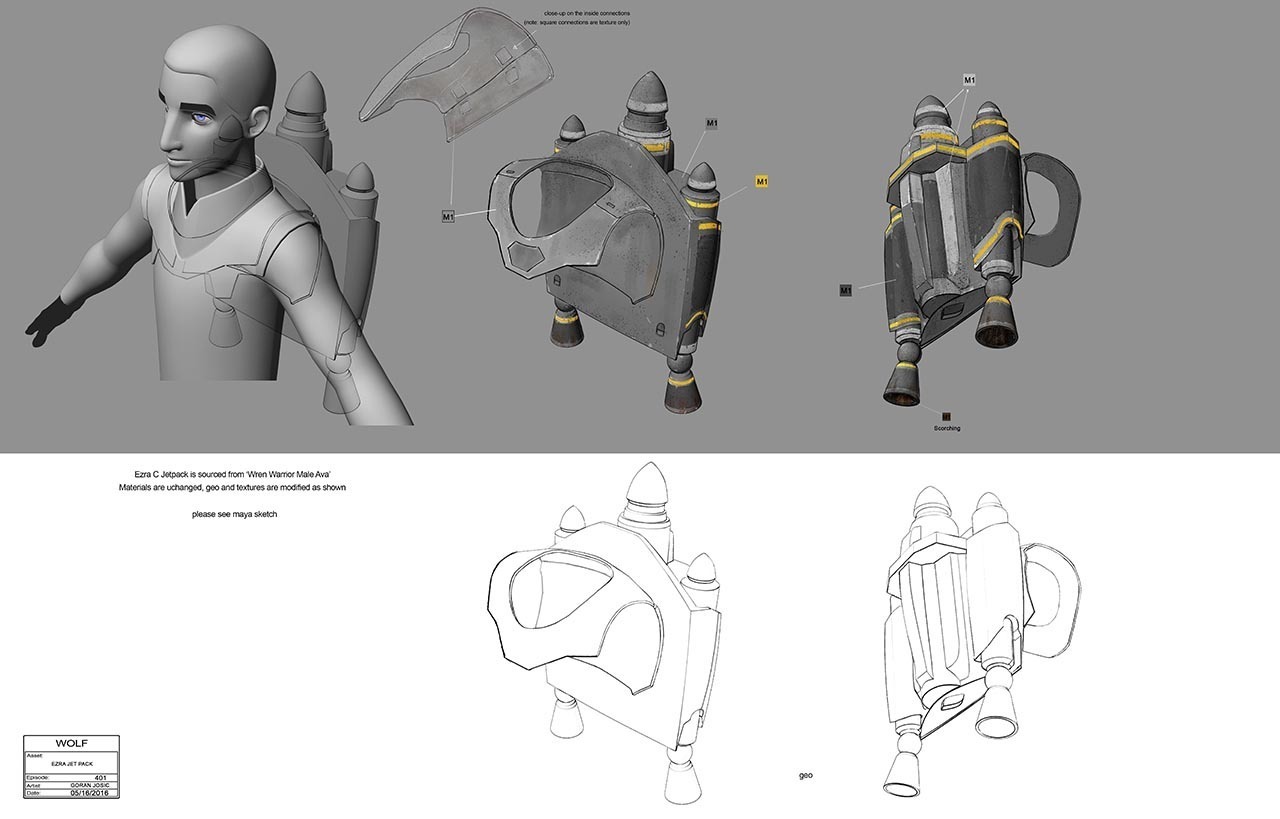Click the gray M1 tag above the yellow one

click(712, 124)
